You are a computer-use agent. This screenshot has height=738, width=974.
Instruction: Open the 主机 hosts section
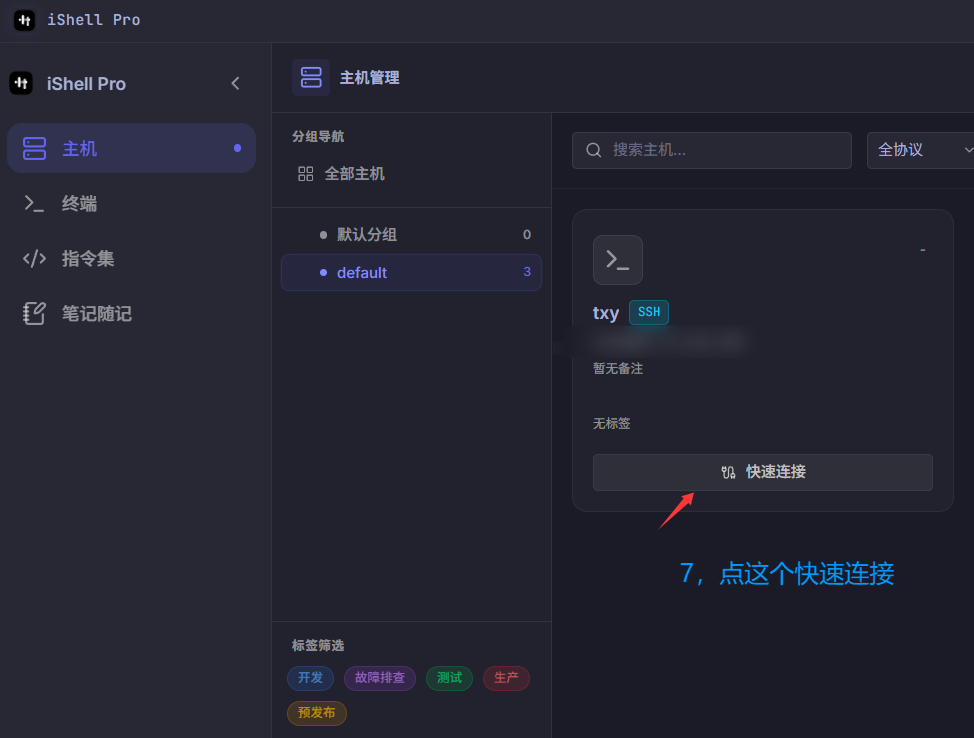(131, 148)
